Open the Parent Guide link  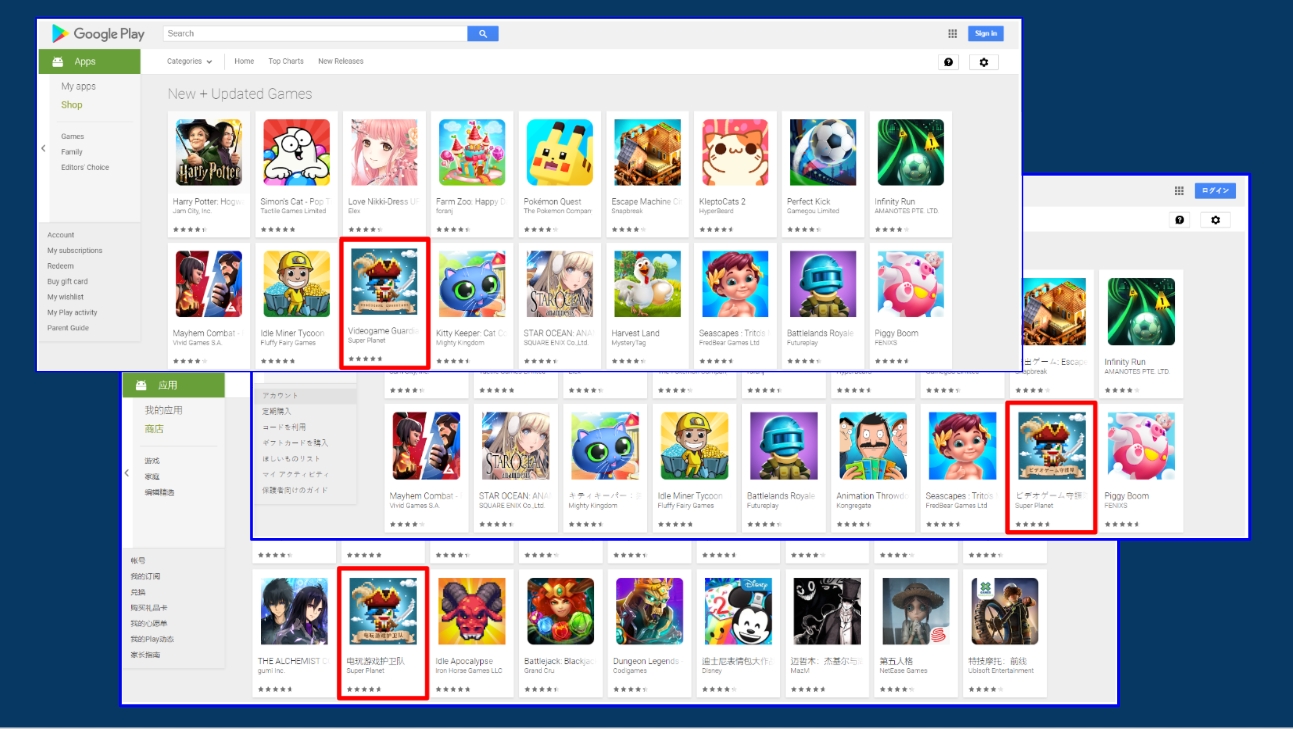[68, 328]
